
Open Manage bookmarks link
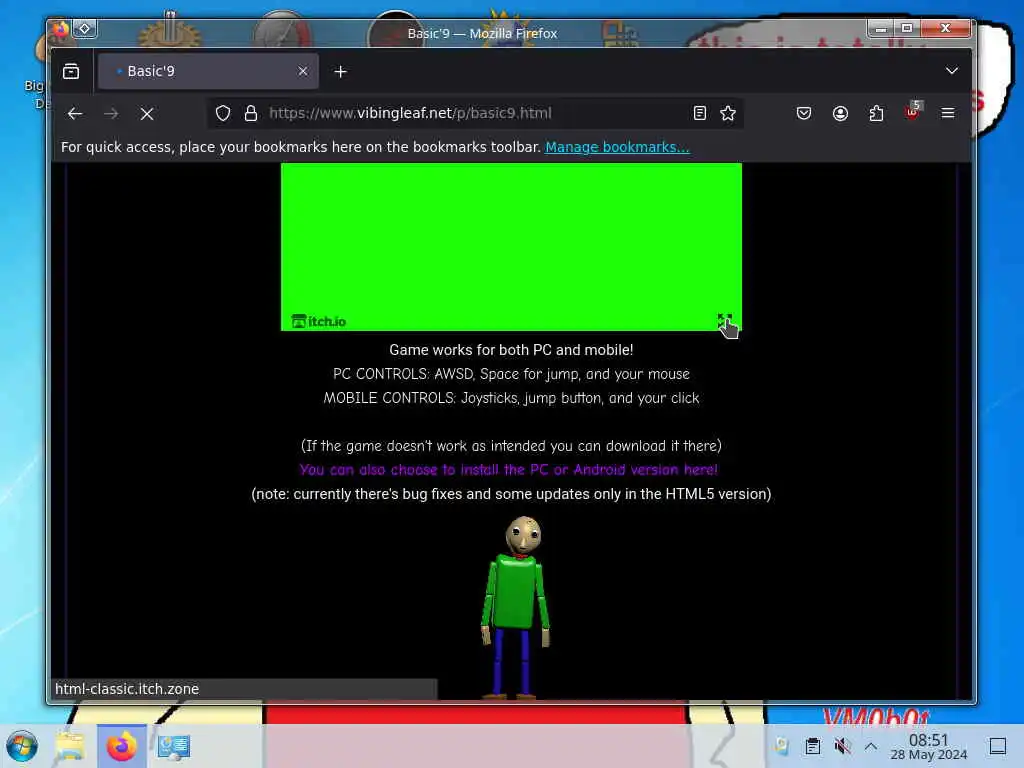(x=617, y=147)
